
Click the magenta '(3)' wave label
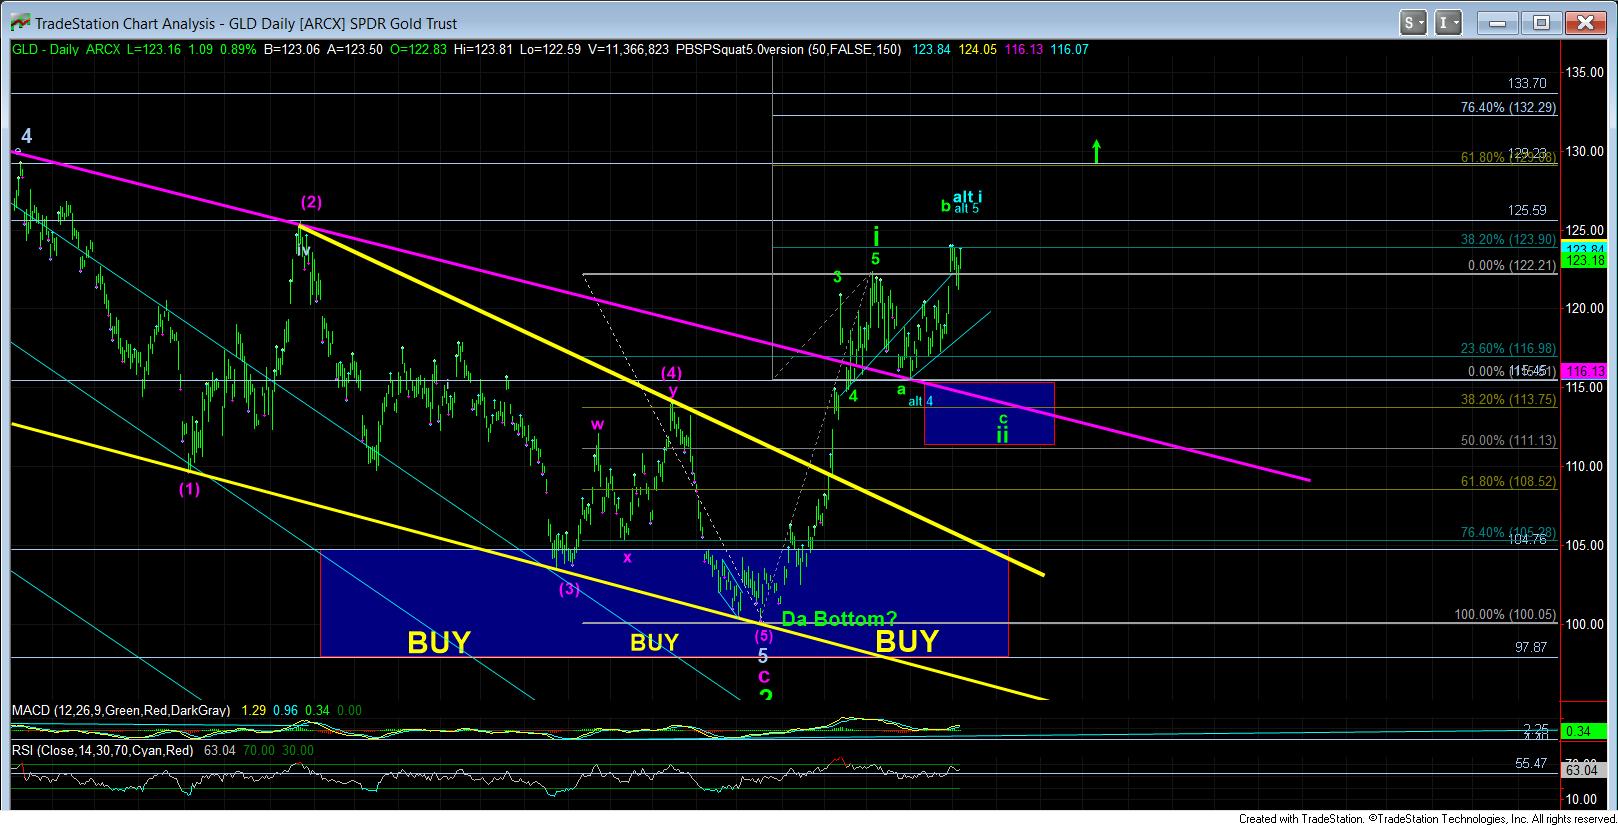tap(569, 589)
